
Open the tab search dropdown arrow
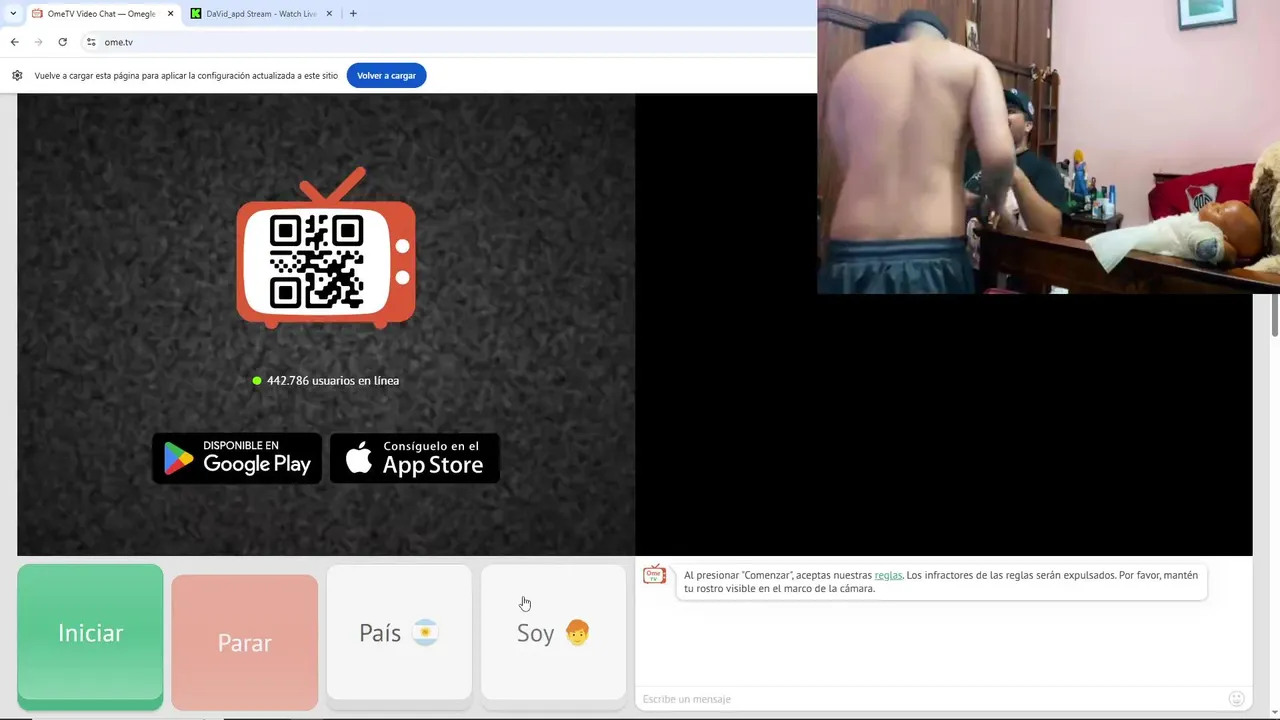(x=13, y=13)
